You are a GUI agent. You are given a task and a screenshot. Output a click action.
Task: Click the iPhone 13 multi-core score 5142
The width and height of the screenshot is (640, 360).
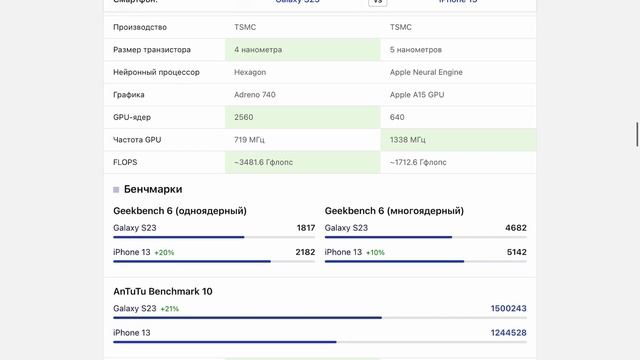tap(517, 252)
